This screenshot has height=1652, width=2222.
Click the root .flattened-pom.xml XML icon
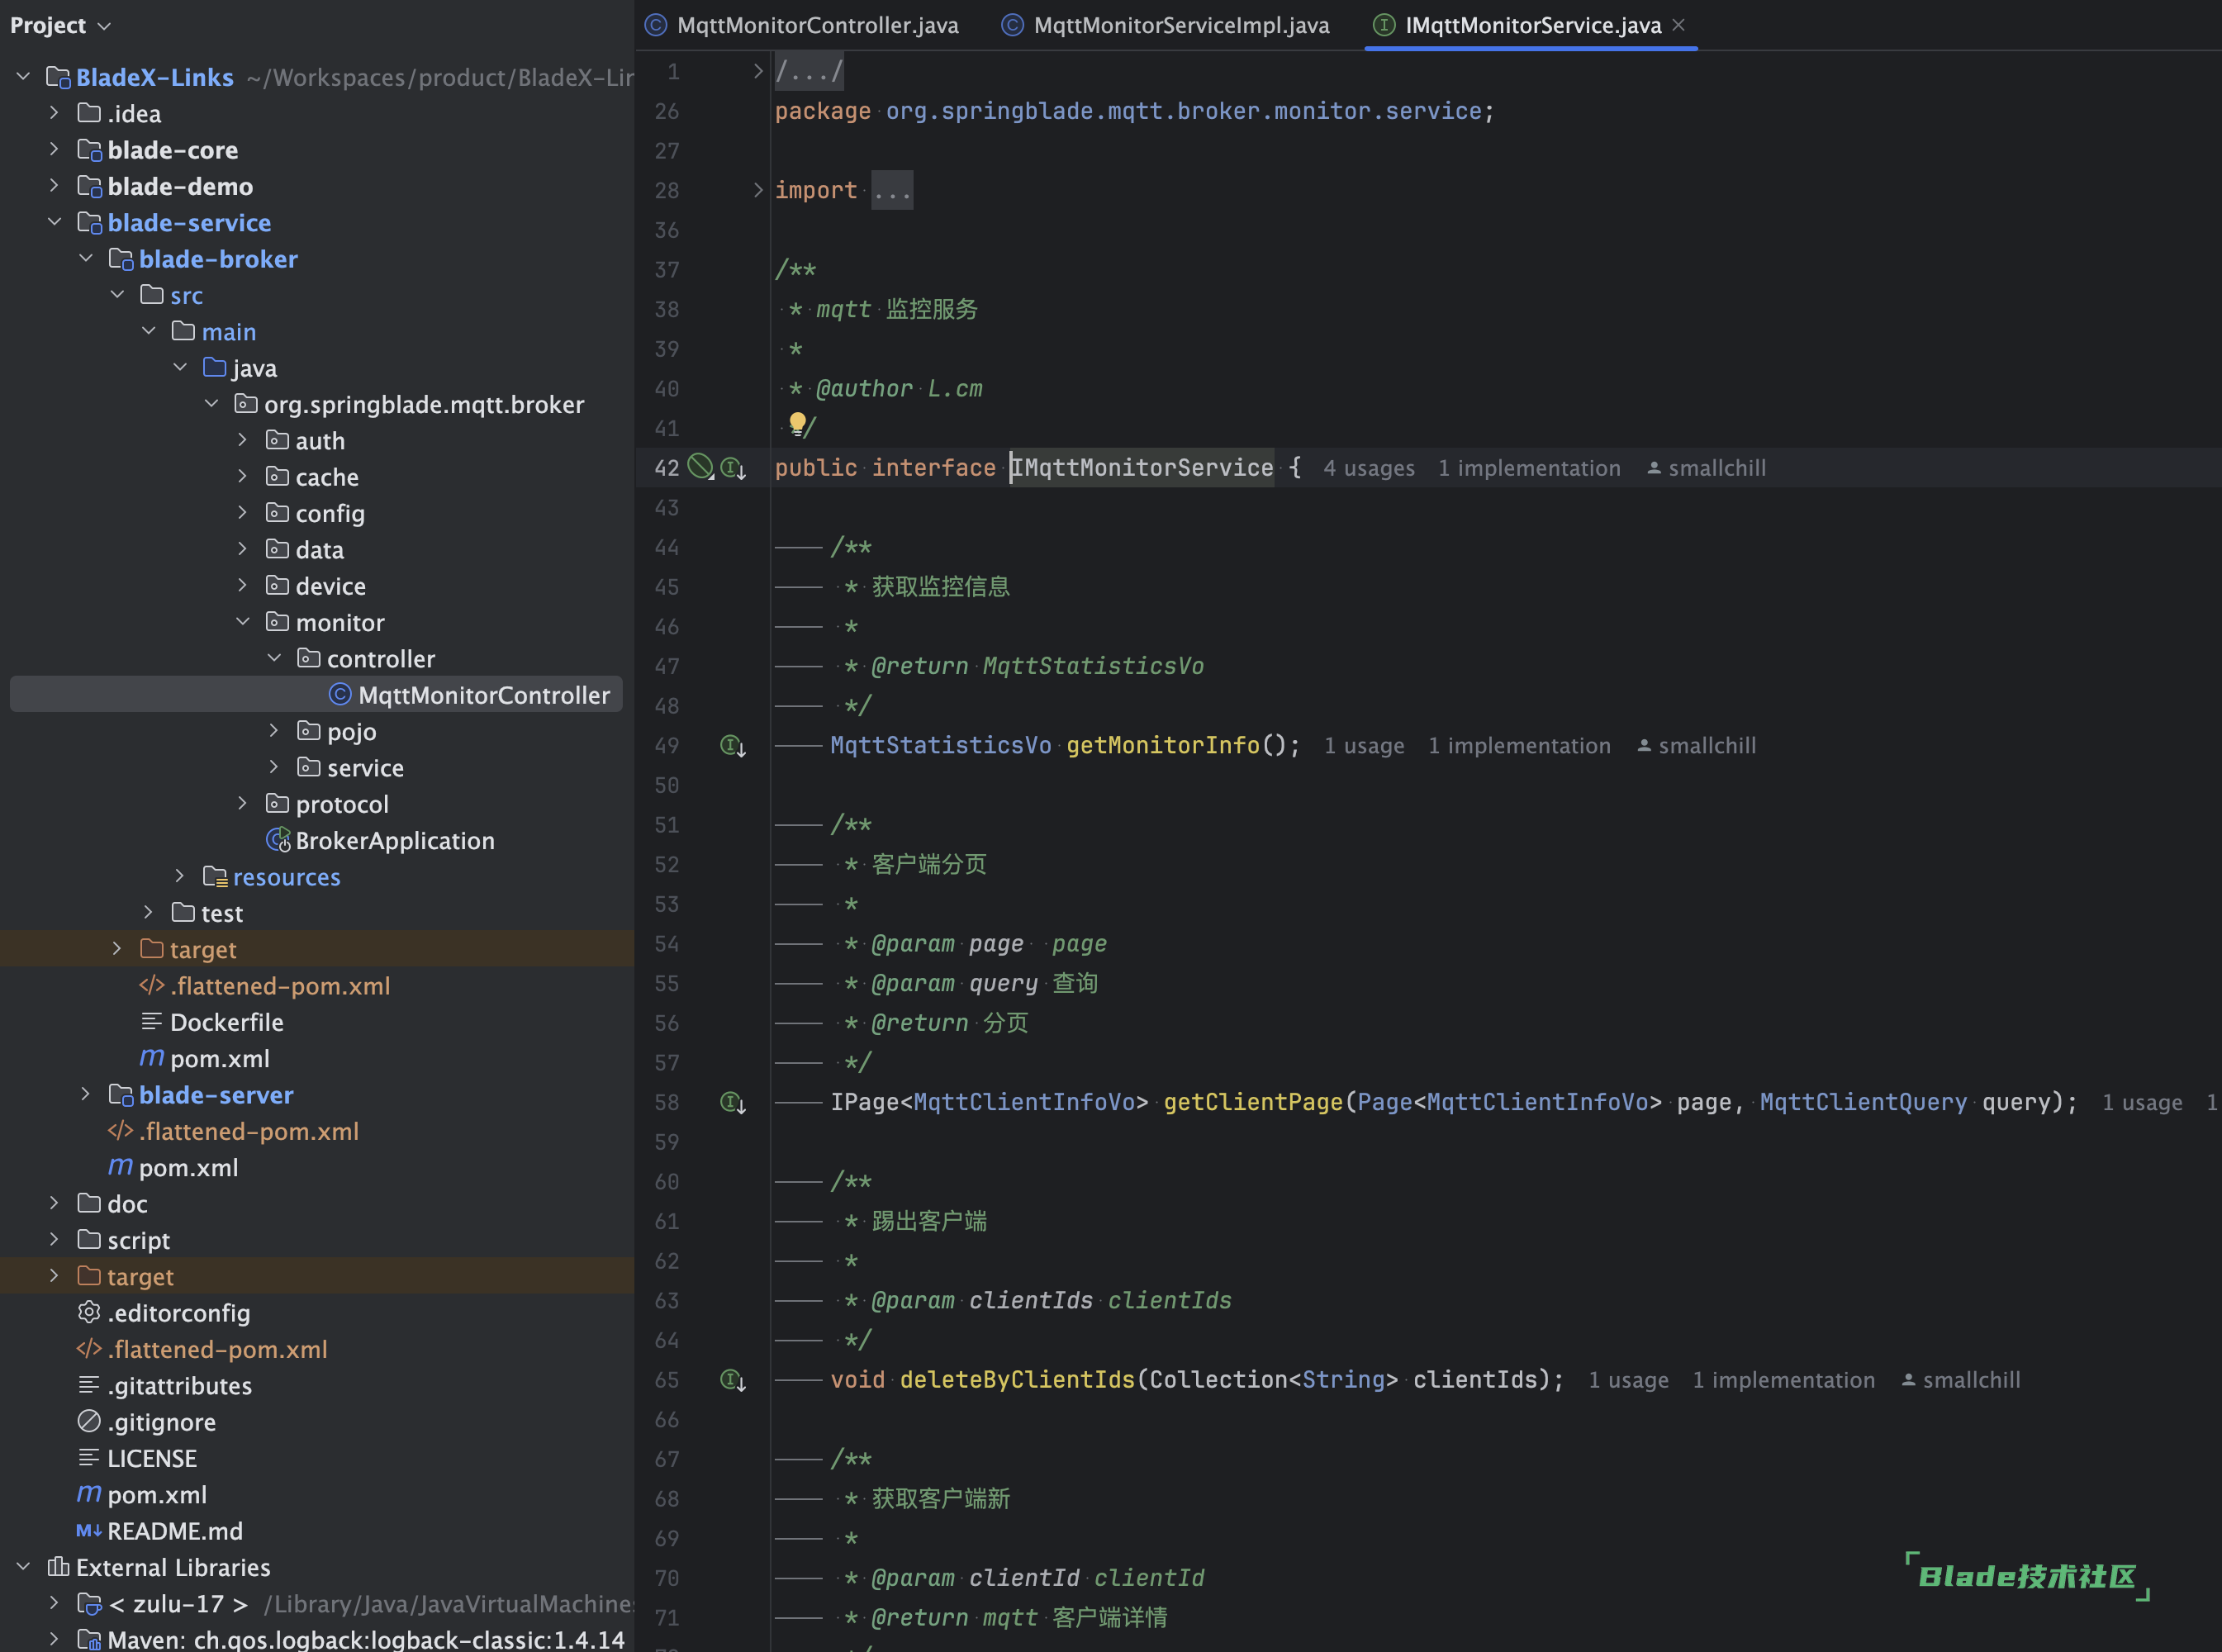coord(89,1349)
